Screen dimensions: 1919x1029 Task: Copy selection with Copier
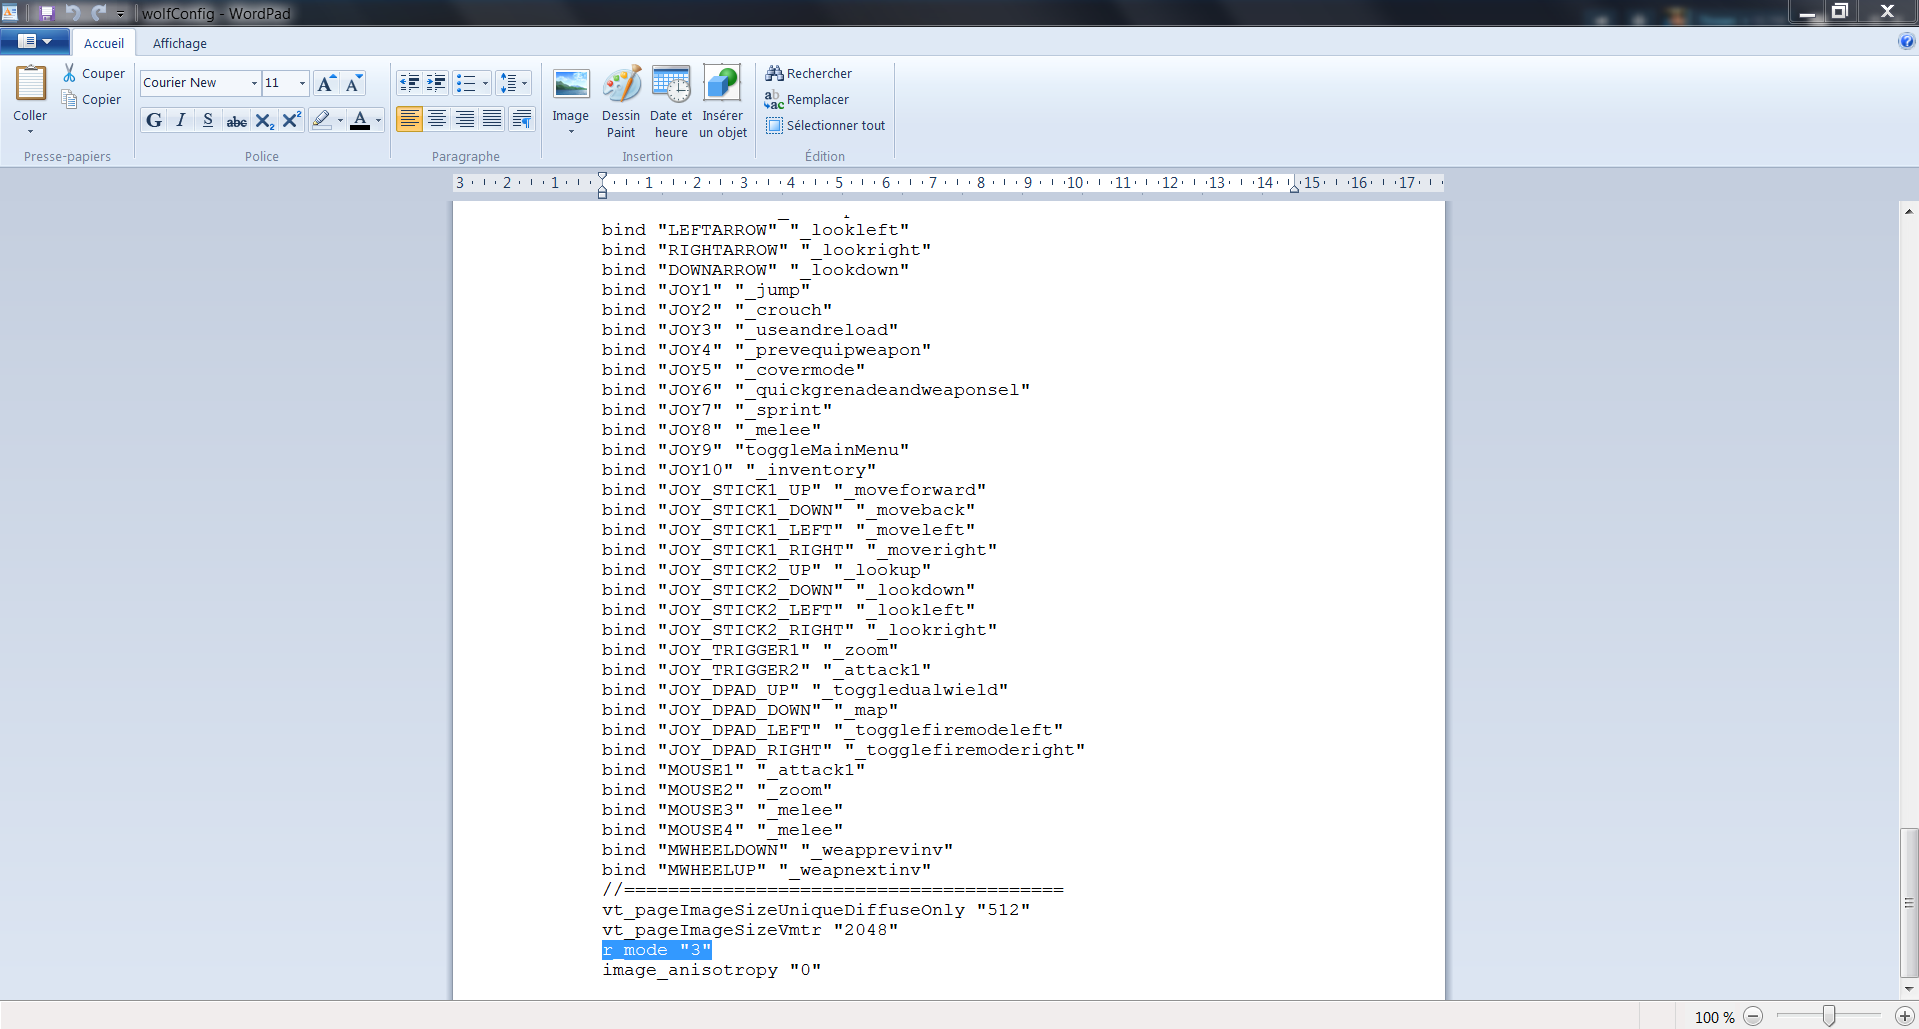point(92,99)
